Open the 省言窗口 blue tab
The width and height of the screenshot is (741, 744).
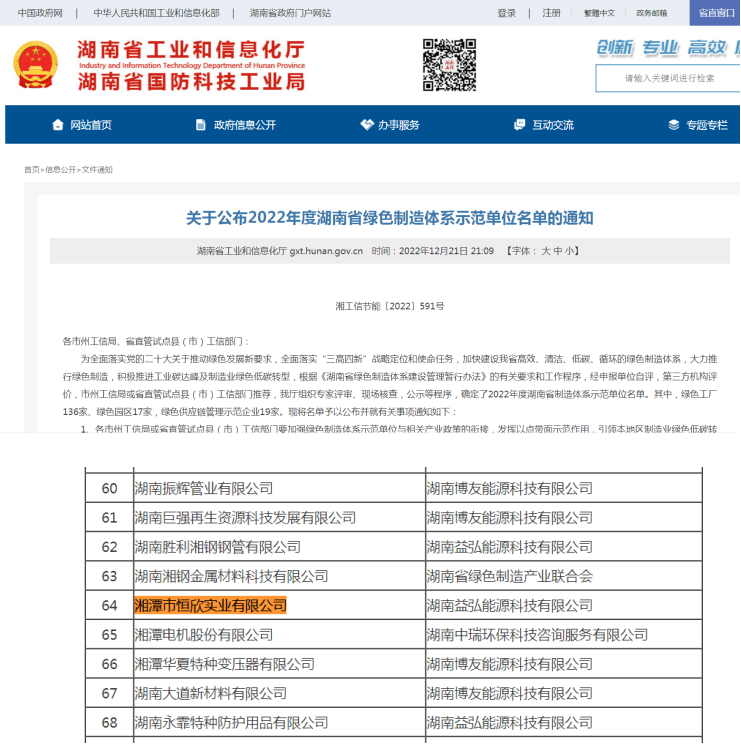click(715, 13)
